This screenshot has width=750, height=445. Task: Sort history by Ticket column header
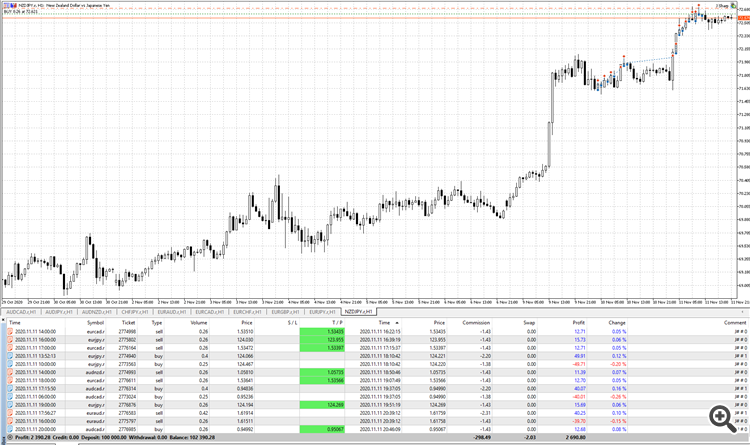(128, 323)
